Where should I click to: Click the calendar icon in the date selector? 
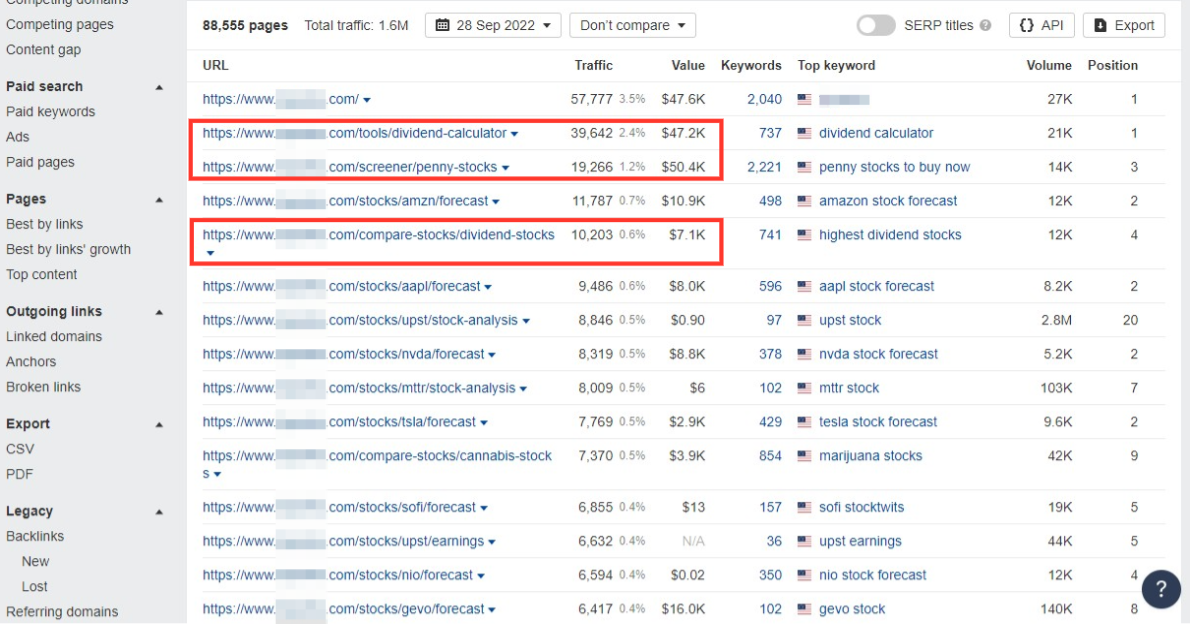click(x=444, y=25)
